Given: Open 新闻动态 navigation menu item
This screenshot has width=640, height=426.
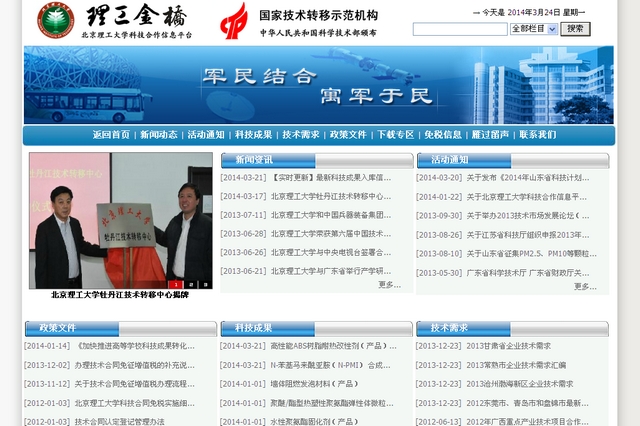Looking at the screenshot, I should click(x=158, y=135).
